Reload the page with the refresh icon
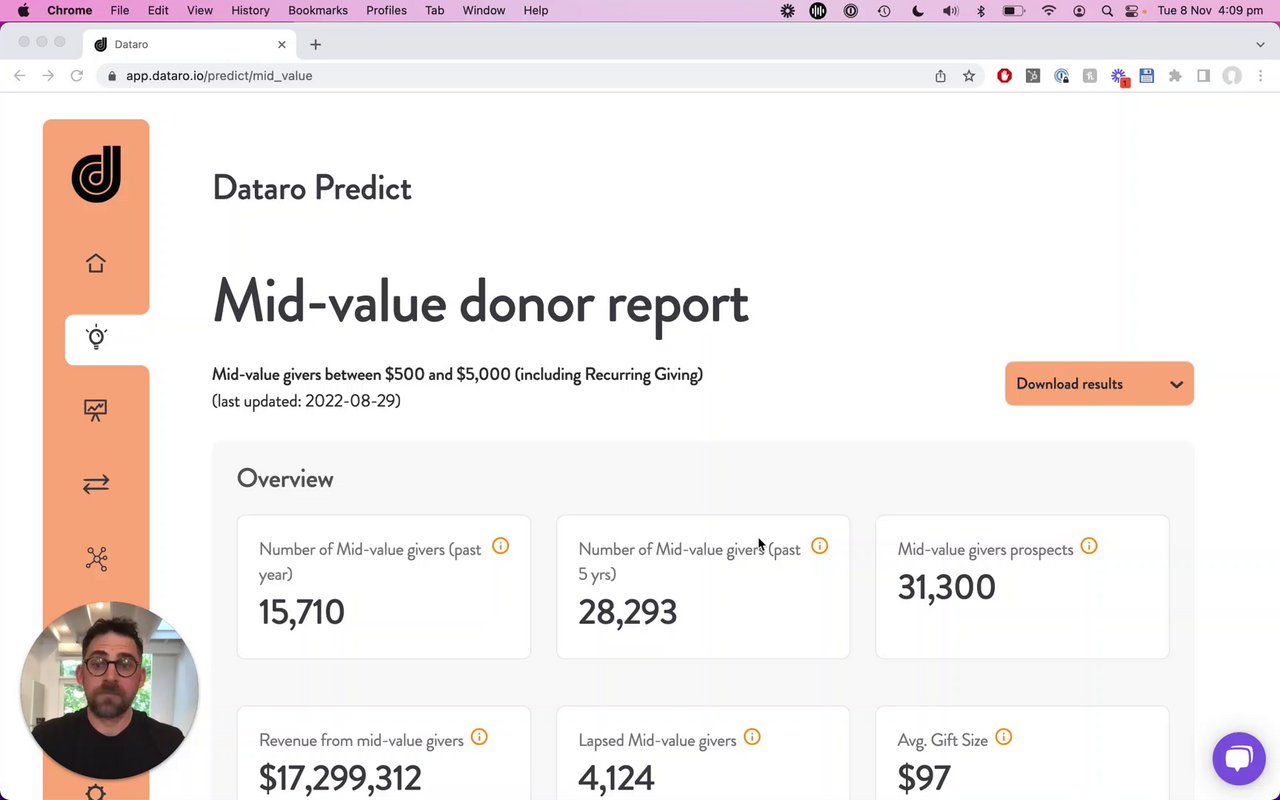 click(76, 76)
